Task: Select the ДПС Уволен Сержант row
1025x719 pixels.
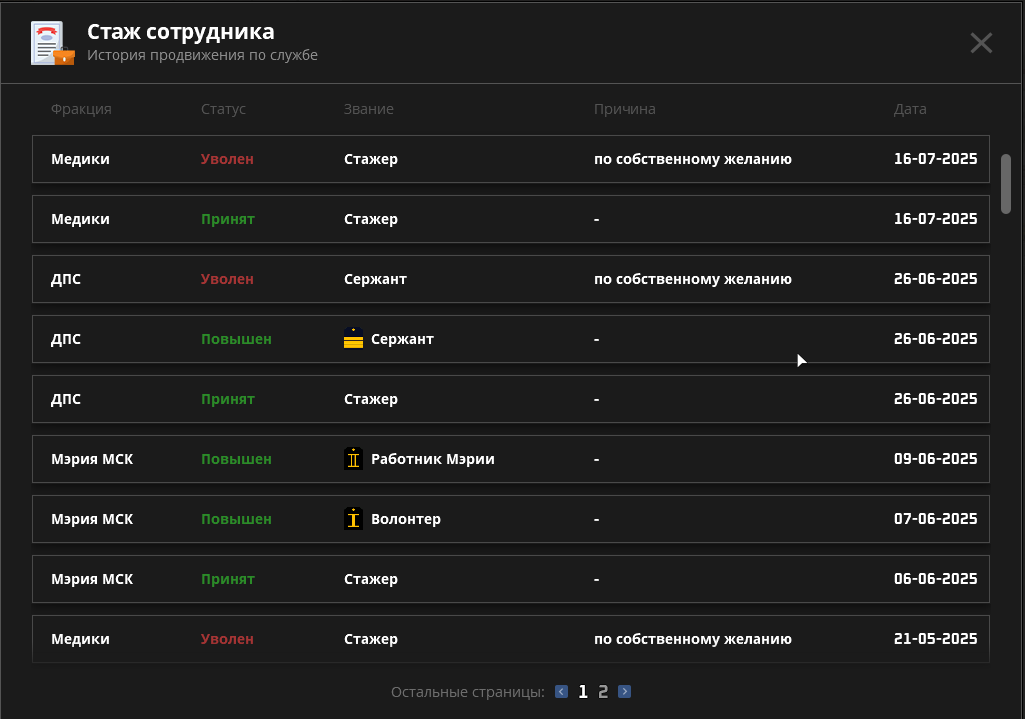Action: [510, 279]
